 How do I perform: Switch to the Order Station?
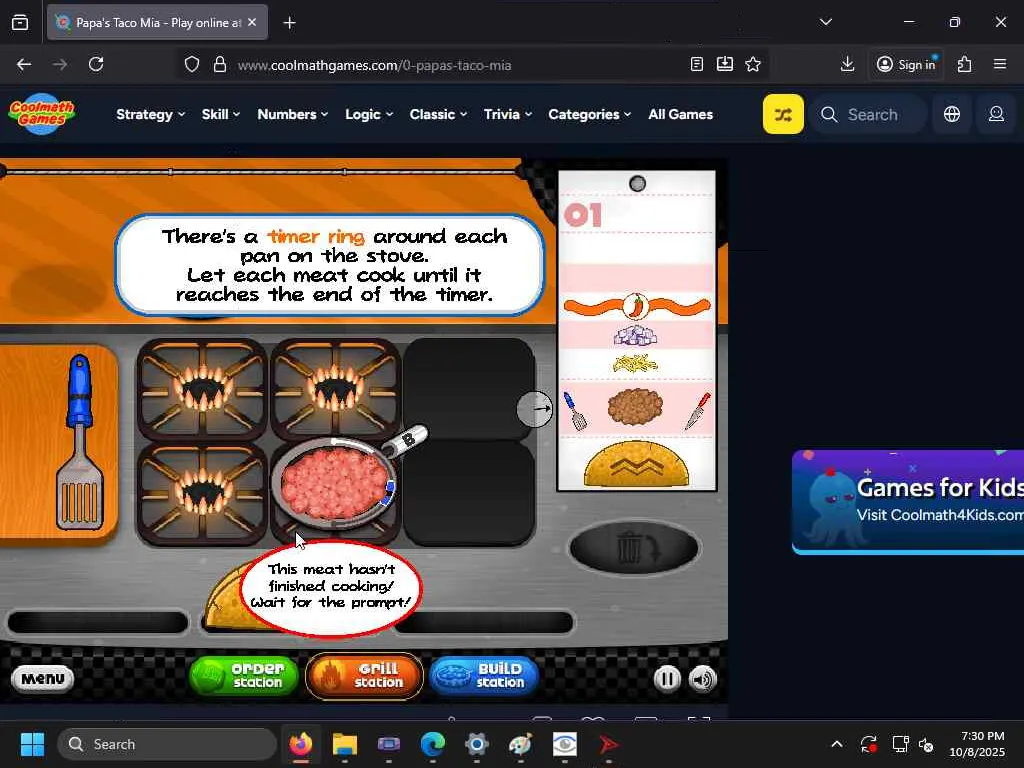click(x=244, y=676)
